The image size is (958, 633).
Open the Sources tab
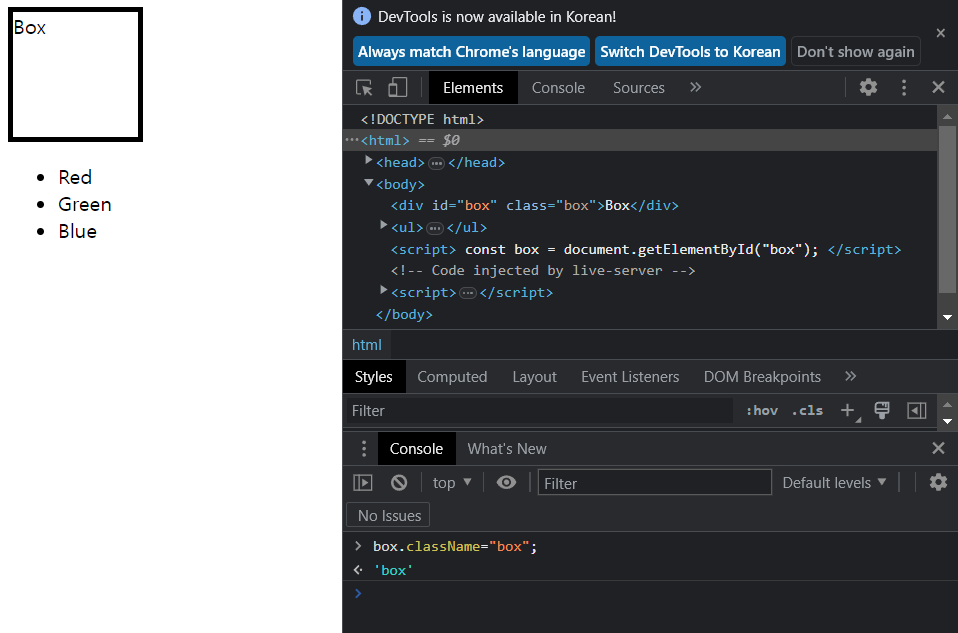tap(638, 87)
